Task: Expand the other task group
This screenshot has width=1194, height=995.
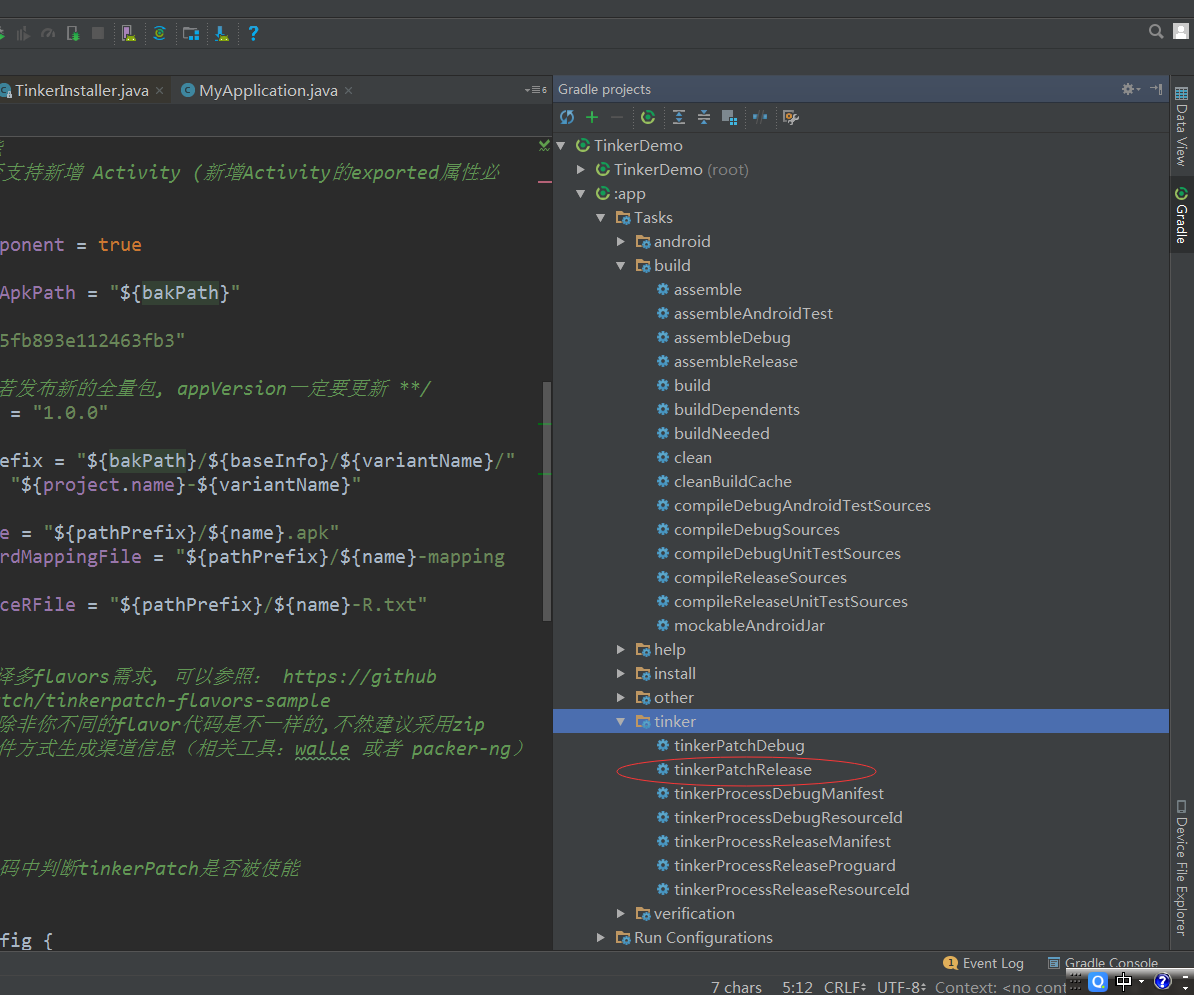Action: (x=621, y=697)
